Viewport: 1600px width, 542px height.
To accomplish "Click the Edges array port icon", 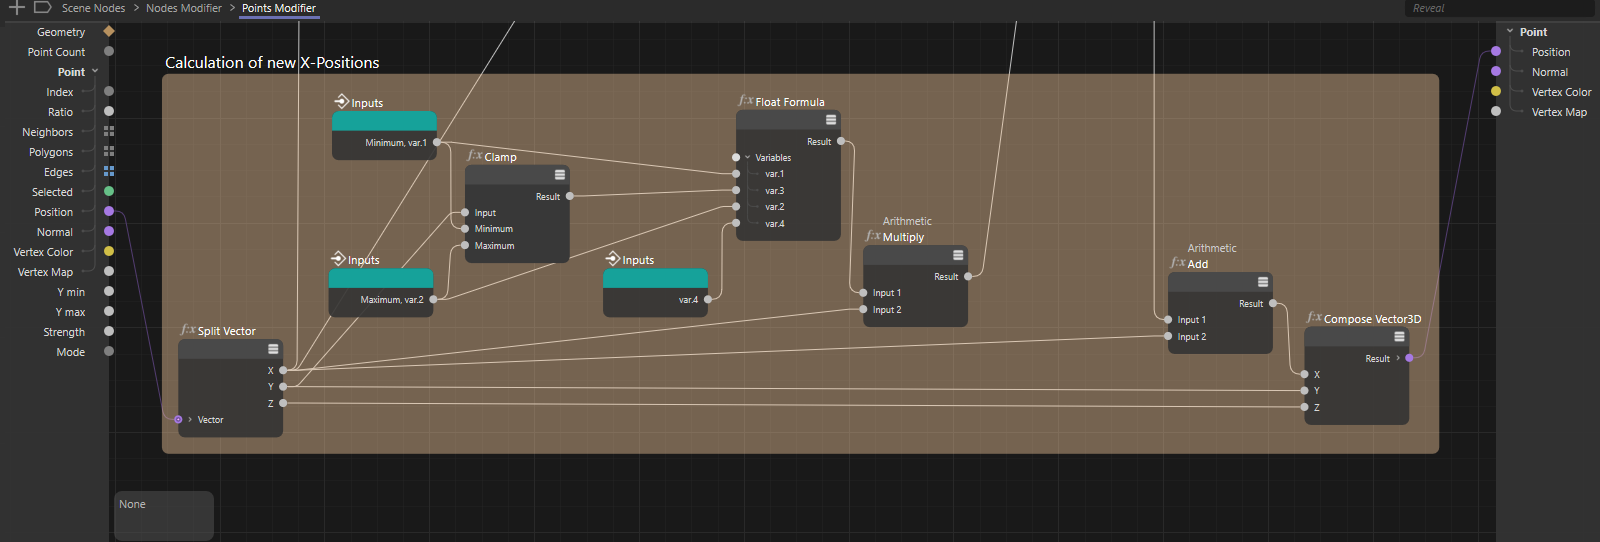I will tap(109, 171).
